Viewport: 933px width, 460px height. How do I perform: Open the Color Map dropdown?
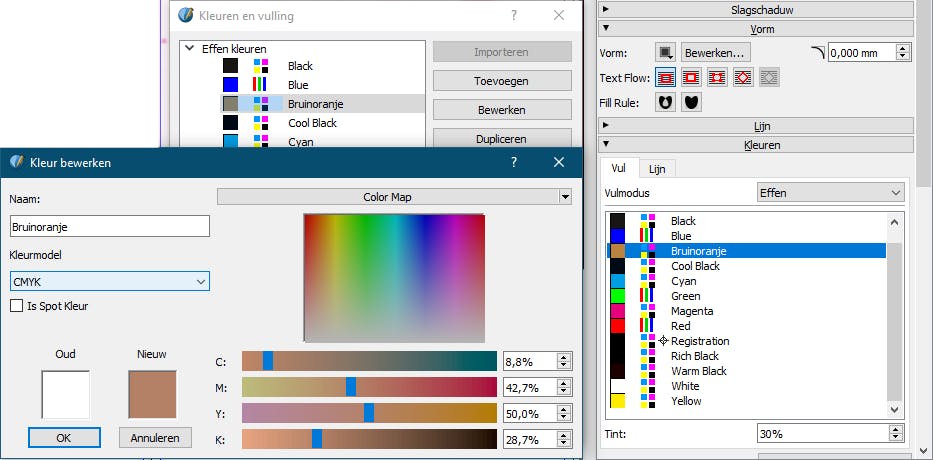(x=394, y=198)
